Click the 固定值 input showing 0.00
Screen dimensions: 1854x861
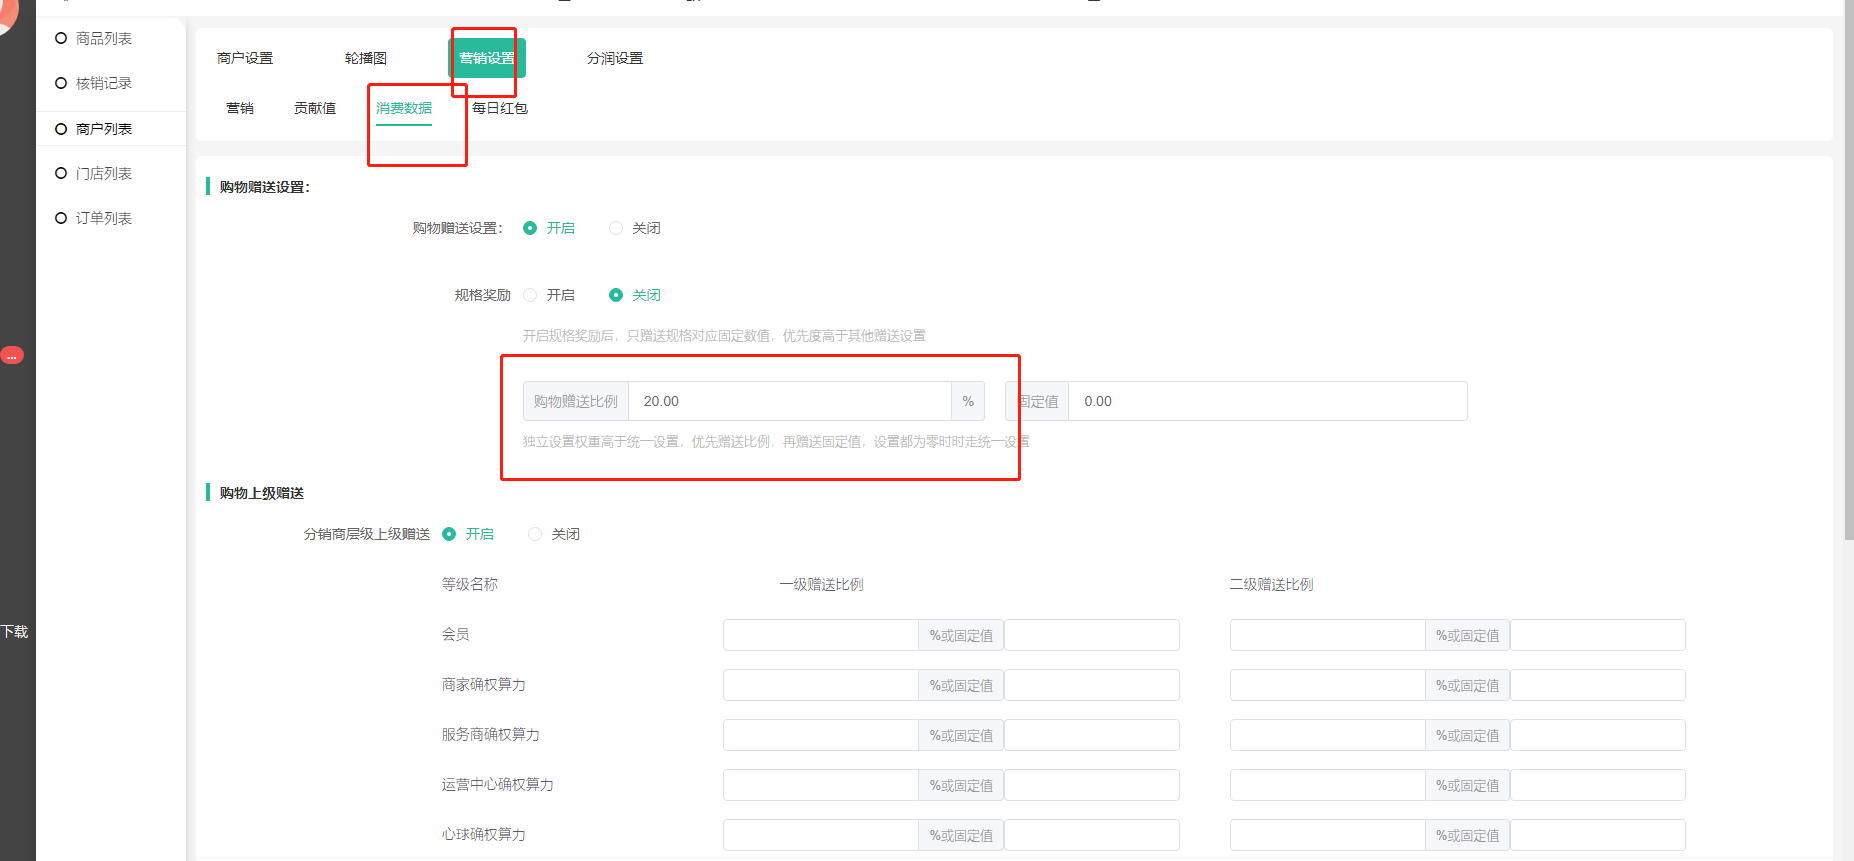(x=1267, y=401)
